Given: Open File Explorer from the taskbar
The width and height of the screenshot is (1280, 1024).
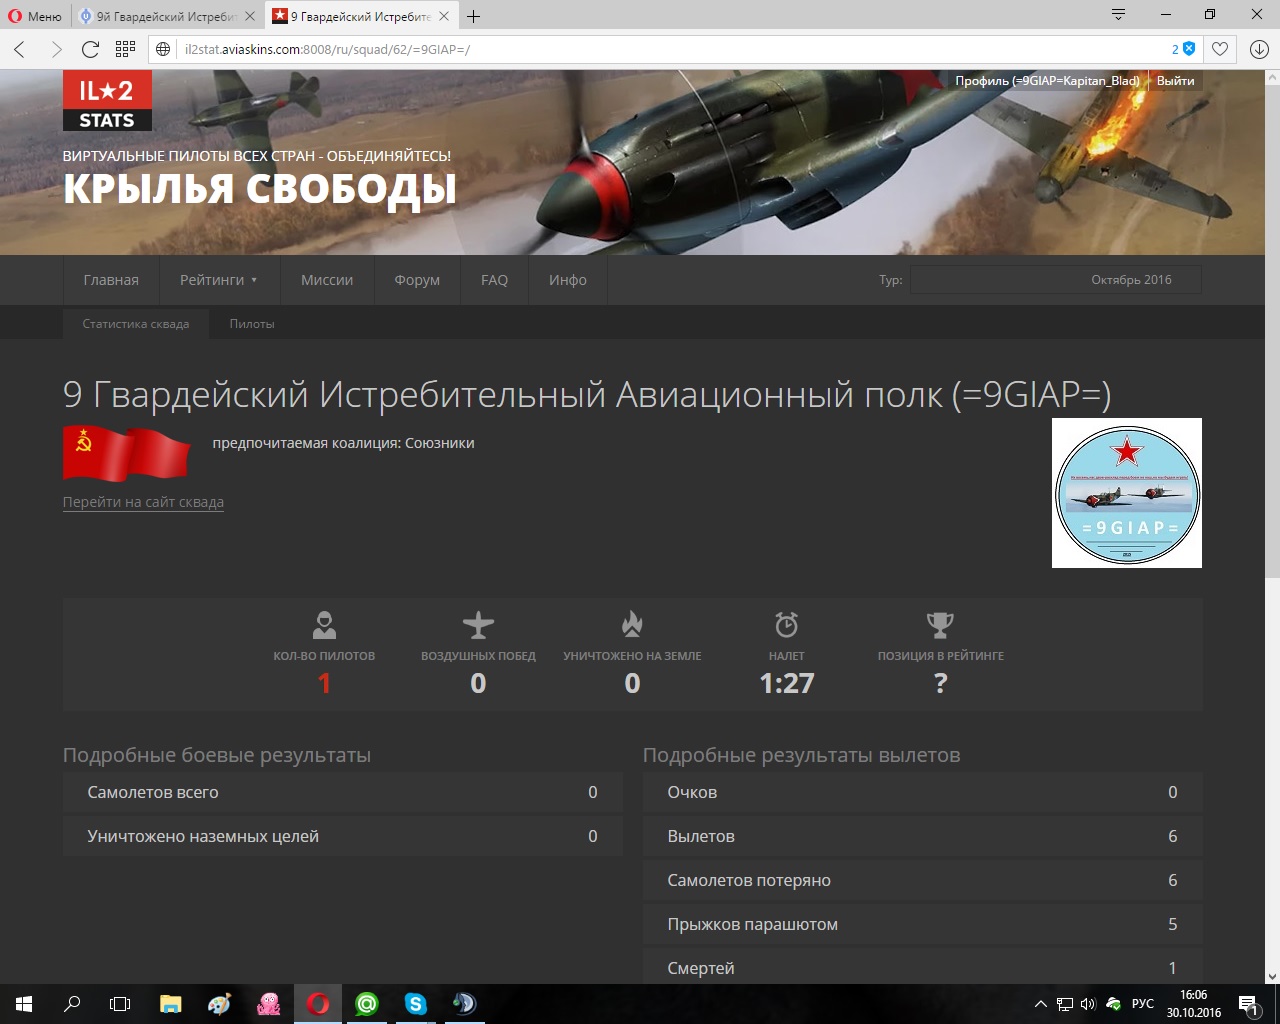Looking at the screenshot, I should click(171, 1004).
